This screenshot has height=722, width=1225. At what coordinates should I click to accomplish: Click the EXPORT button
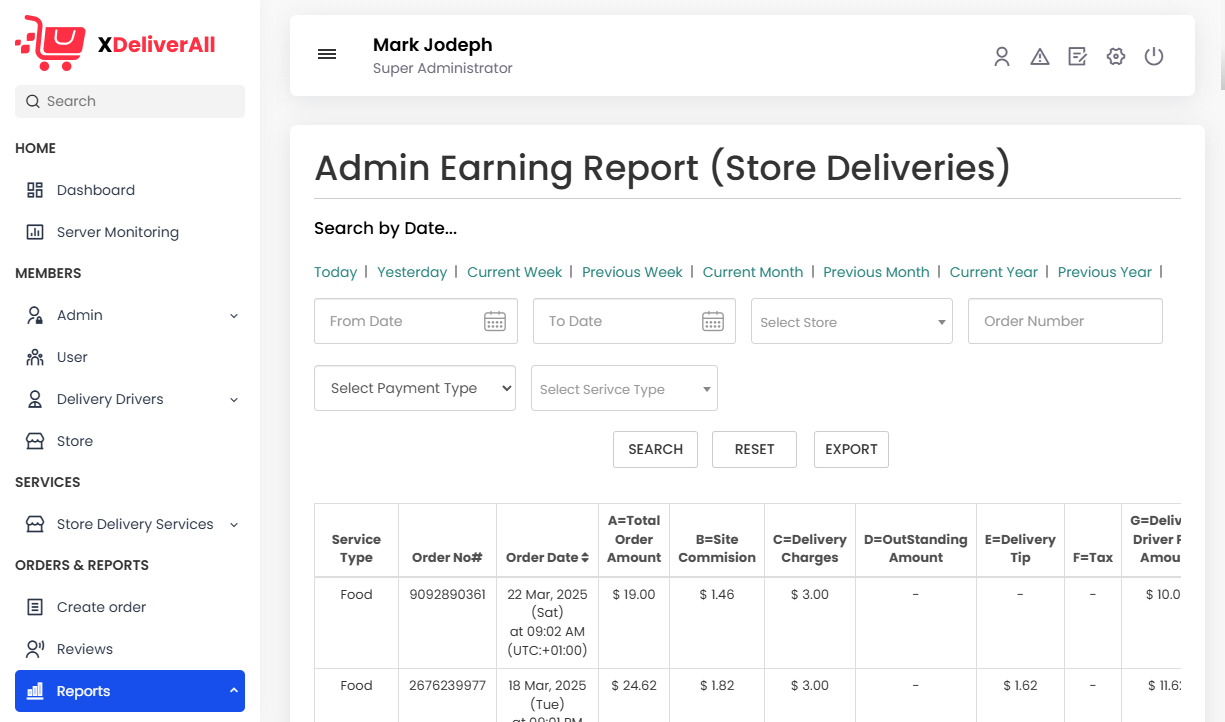point(851,449)
